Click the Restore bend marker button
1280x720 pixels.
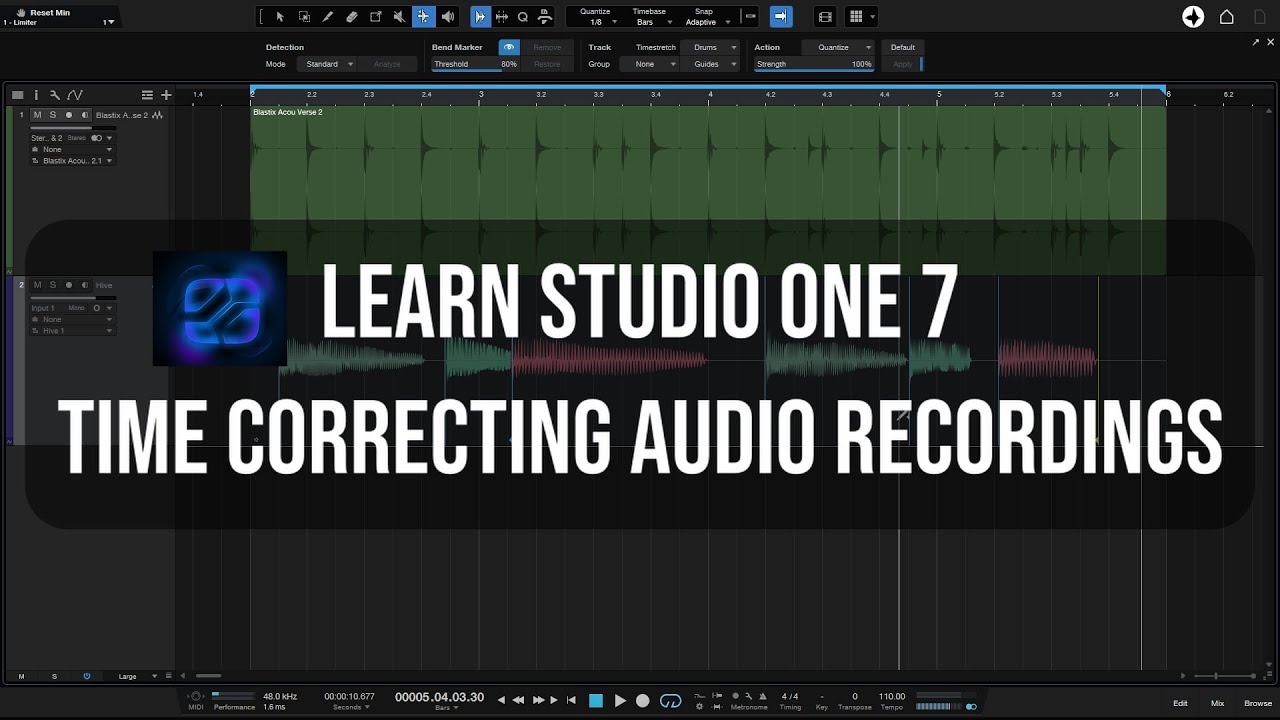pos(547,64)
